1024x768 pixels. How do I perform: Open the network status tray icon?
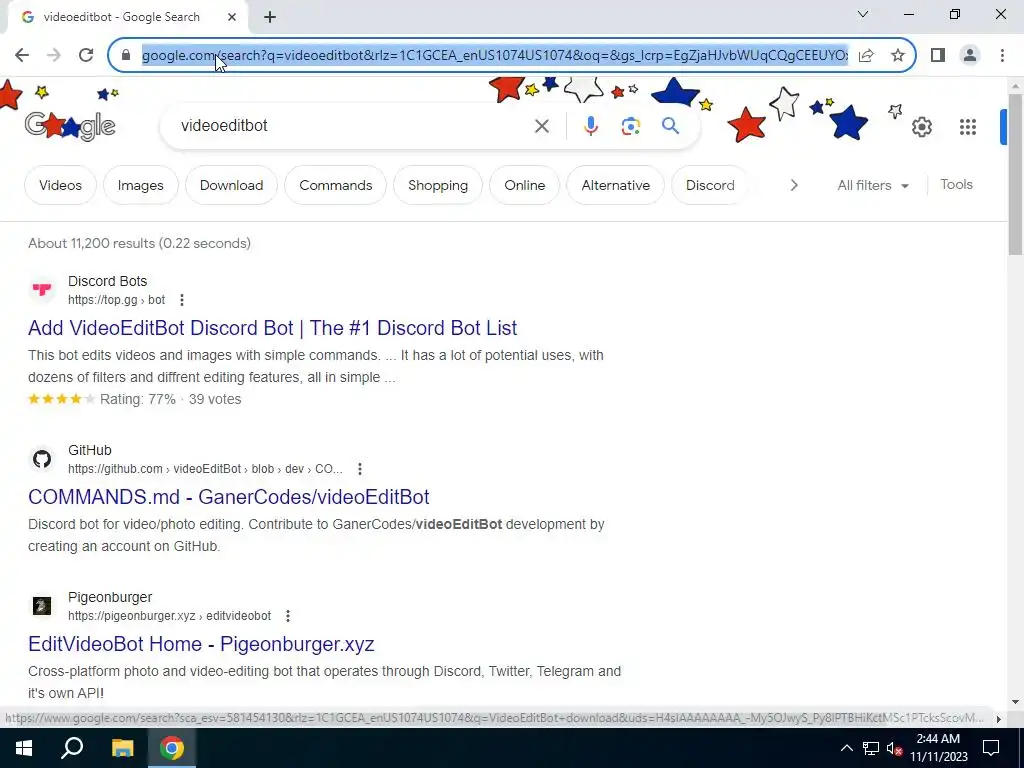(871, 748)
